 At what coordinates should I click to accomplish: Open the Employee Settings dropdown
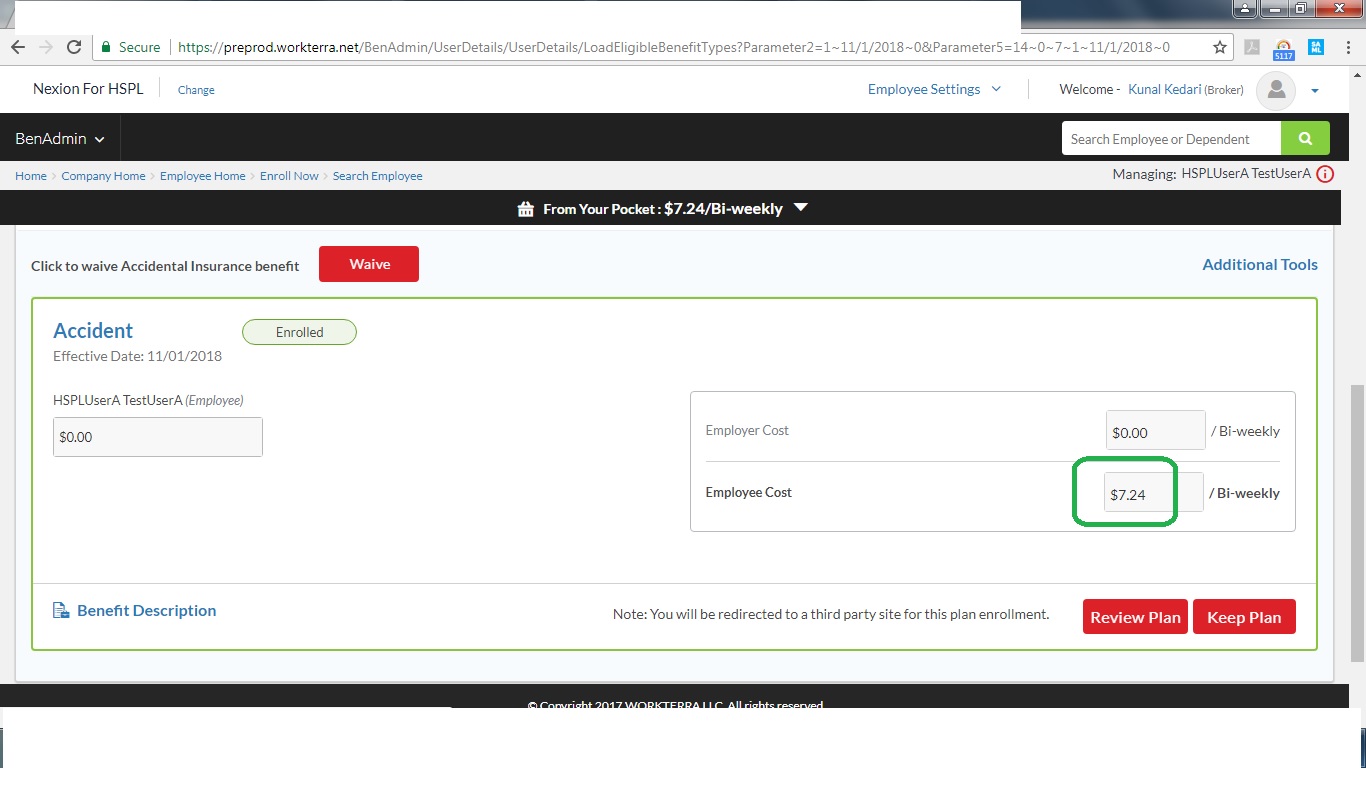tap(934, 89)
